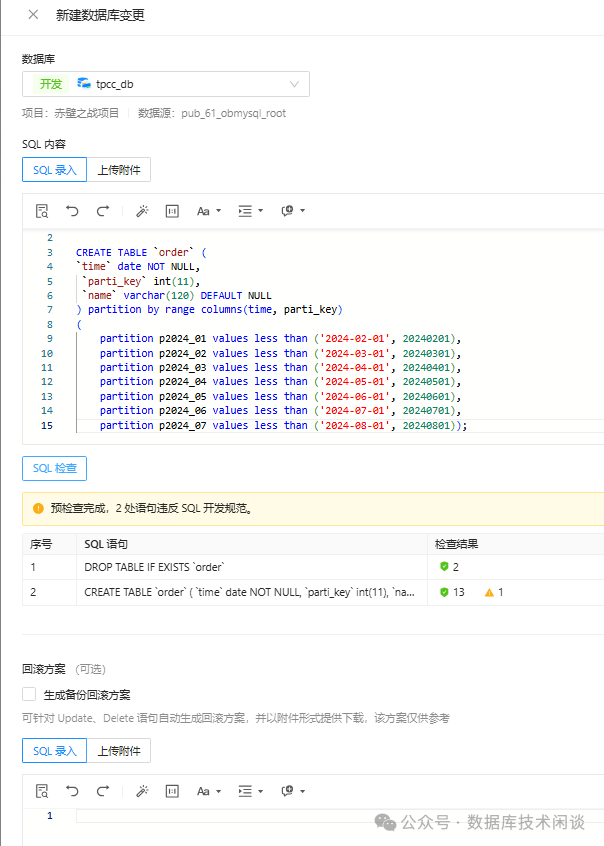
Task: Undo in the rollback editor toolbar
Action: click(x=72, y=791)
